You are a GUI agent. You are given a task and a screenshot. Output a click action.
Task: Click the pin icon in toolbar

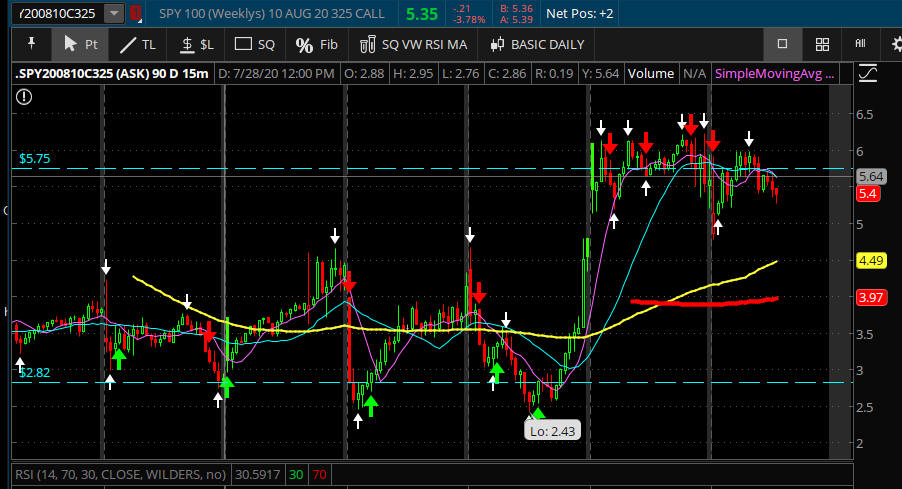pyautogui.click(x=32, y=44)
